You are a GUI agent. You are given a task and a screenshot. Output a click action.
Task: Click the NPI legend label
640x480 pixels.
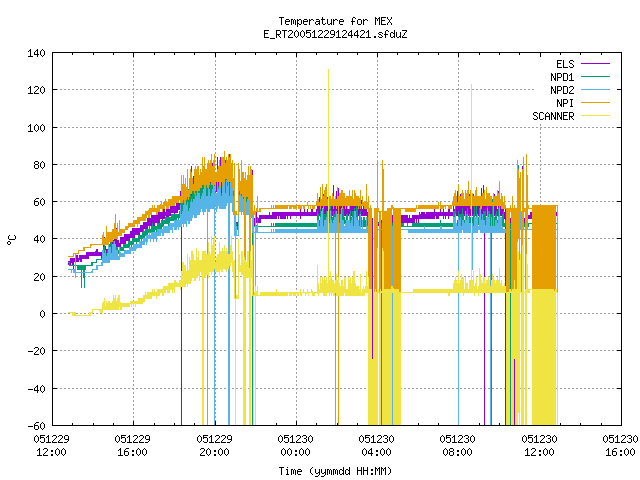pyautogui.click(x=565, y=103)
